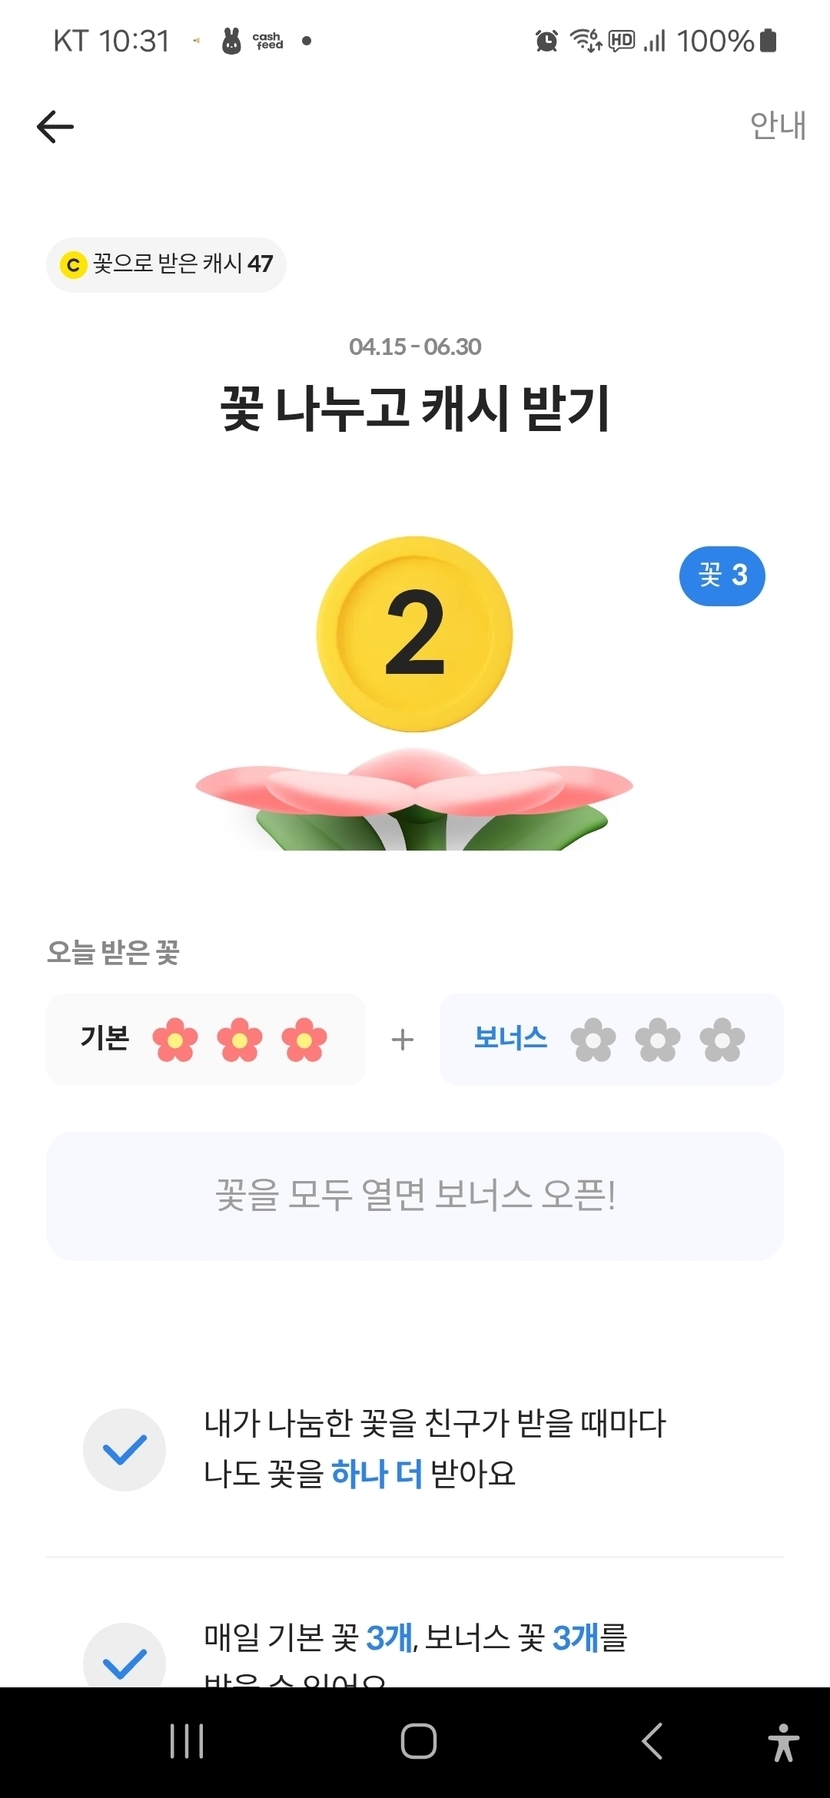Tap checkmark beside 내가 나눔한 꽃을 text
Image resolution: width=830 pixels, height=1798 pixels.
[x=124, y=1449]
